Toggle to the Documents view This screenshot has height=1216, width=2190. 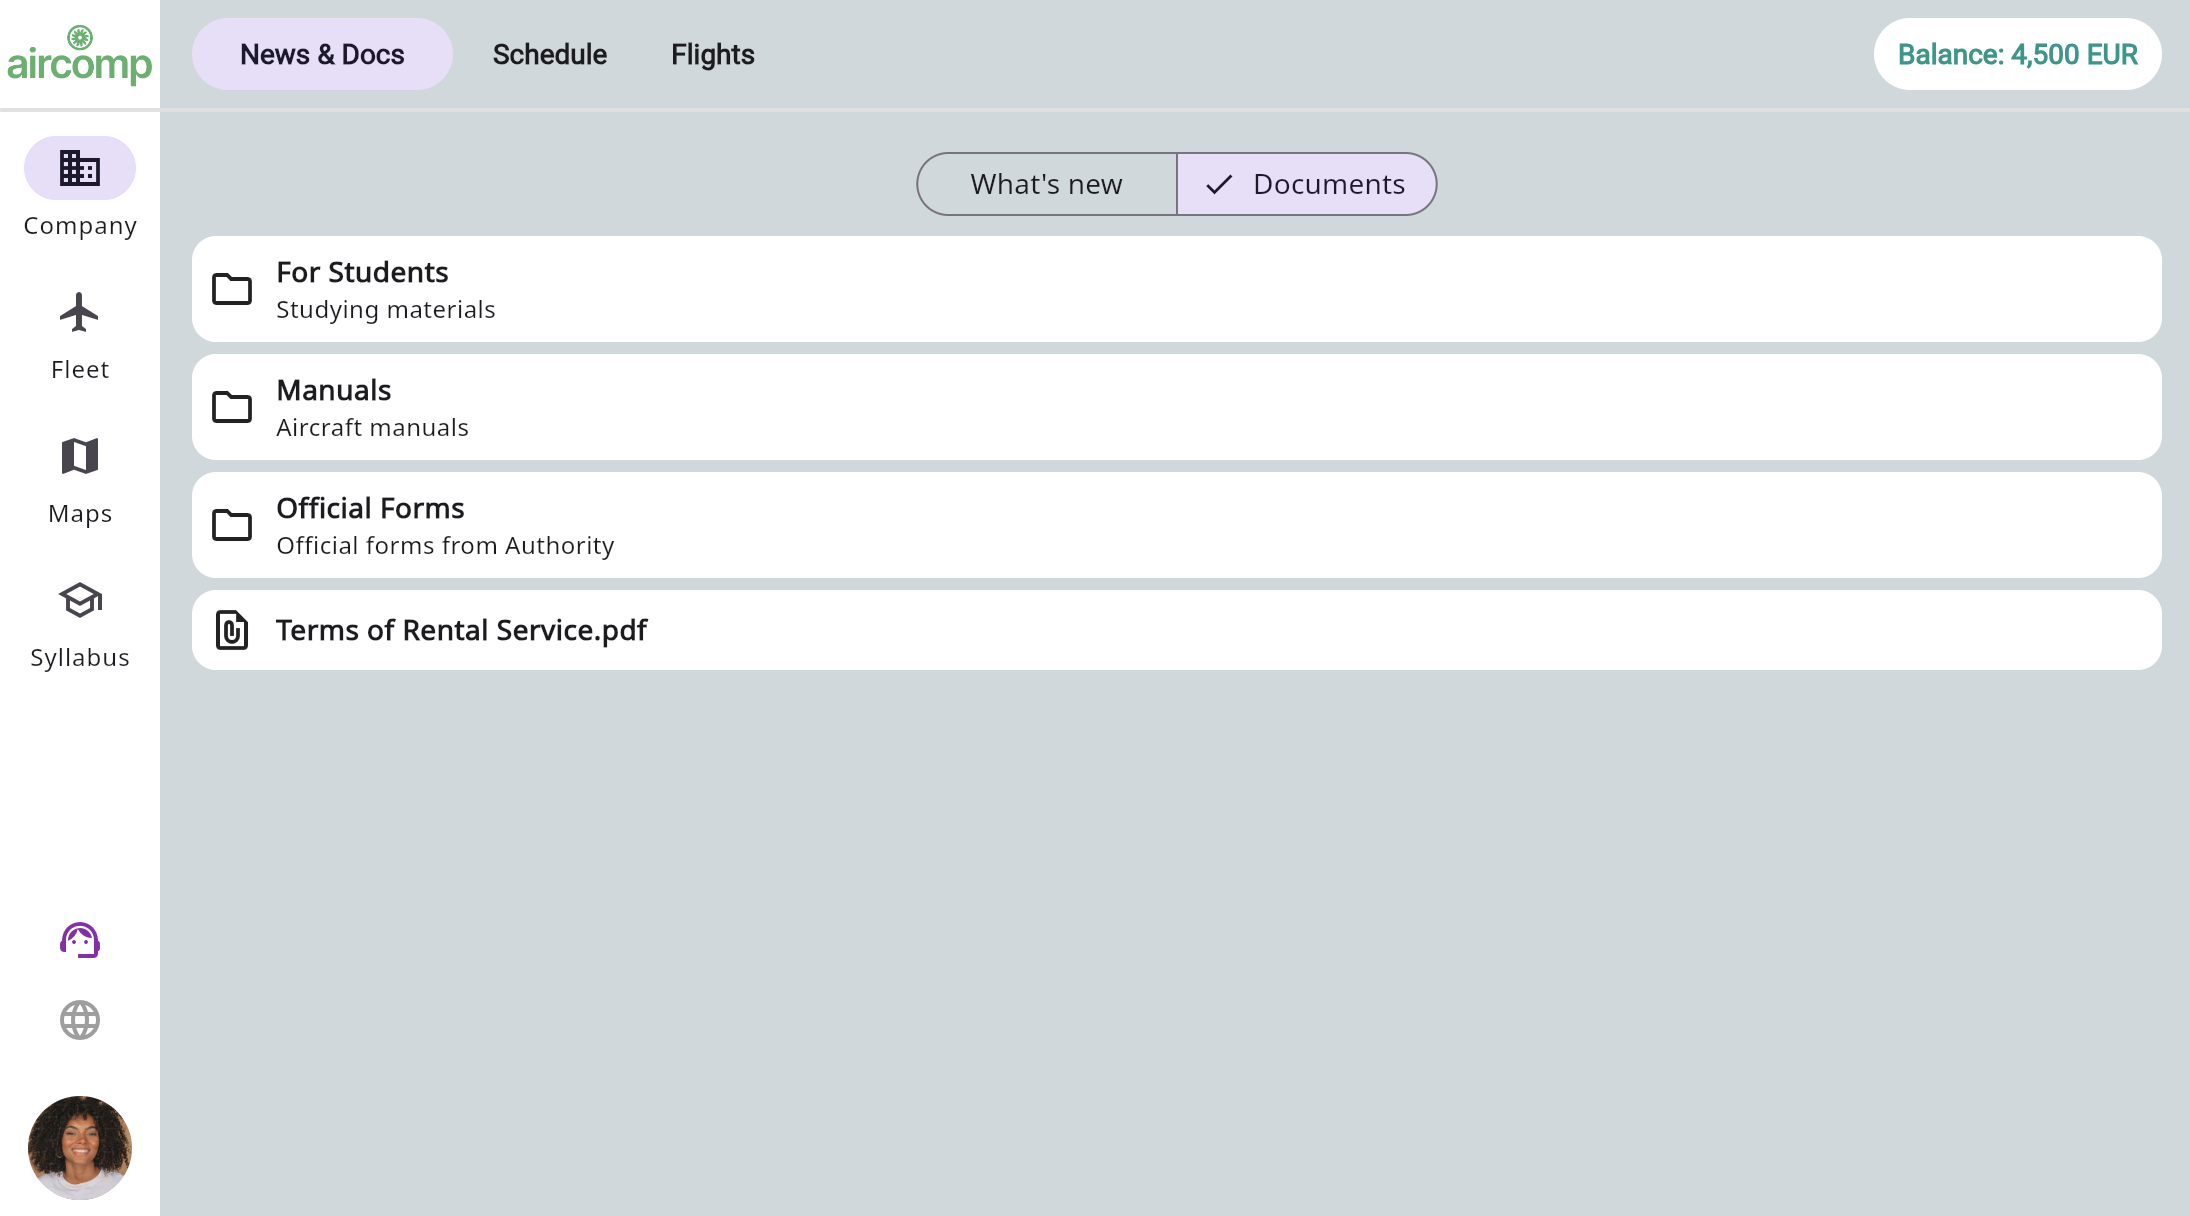1304,183
